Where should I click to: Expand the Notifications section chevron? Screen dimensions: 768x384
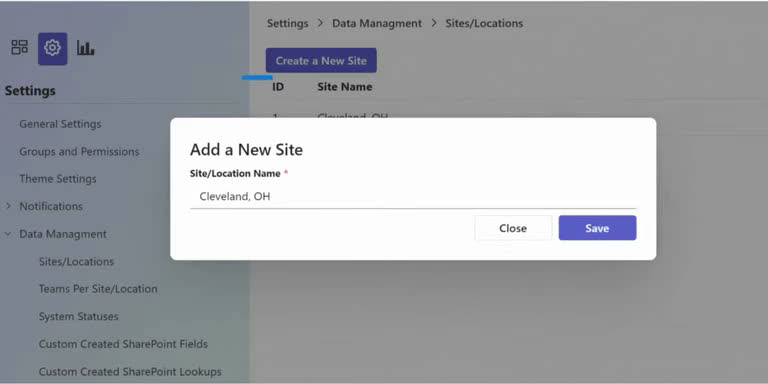pos(8,206)
